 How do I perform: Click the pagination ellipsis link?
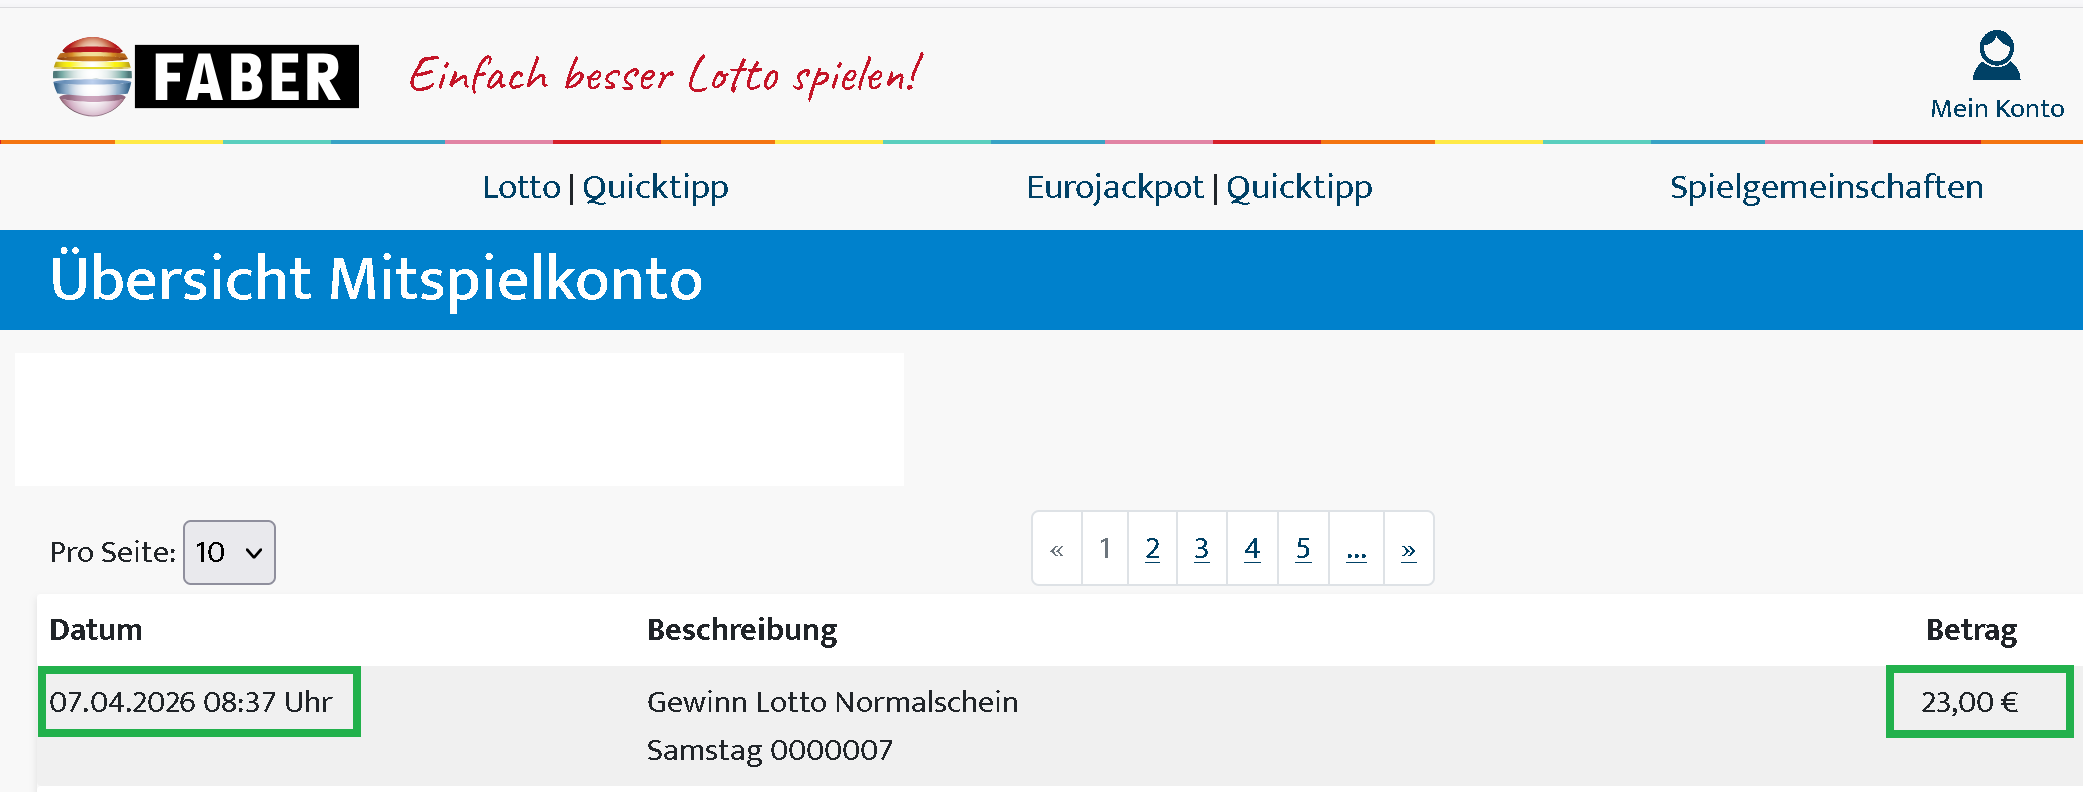tap(1356, 549)
